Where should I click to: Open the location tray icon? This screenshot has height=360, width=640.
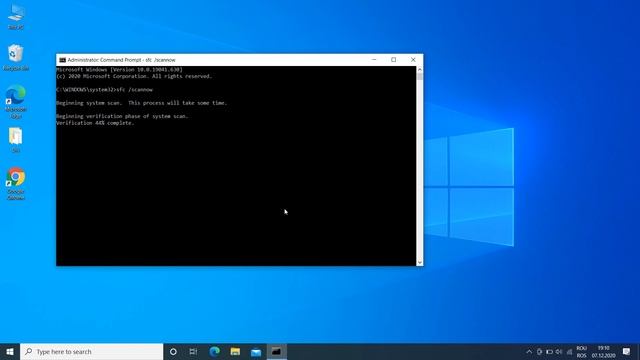(x=539, y=351)
